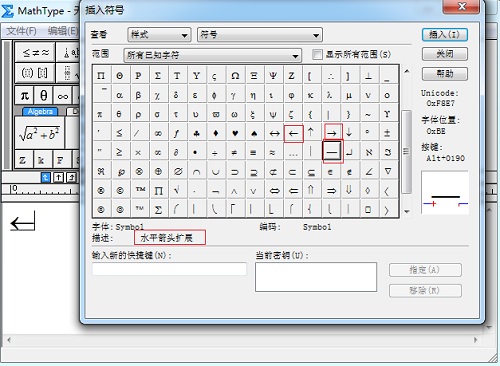Pick the not-equal ≠ symbol in the grid
This screenshot has width=500, height=366.
(x=234, y=153)
